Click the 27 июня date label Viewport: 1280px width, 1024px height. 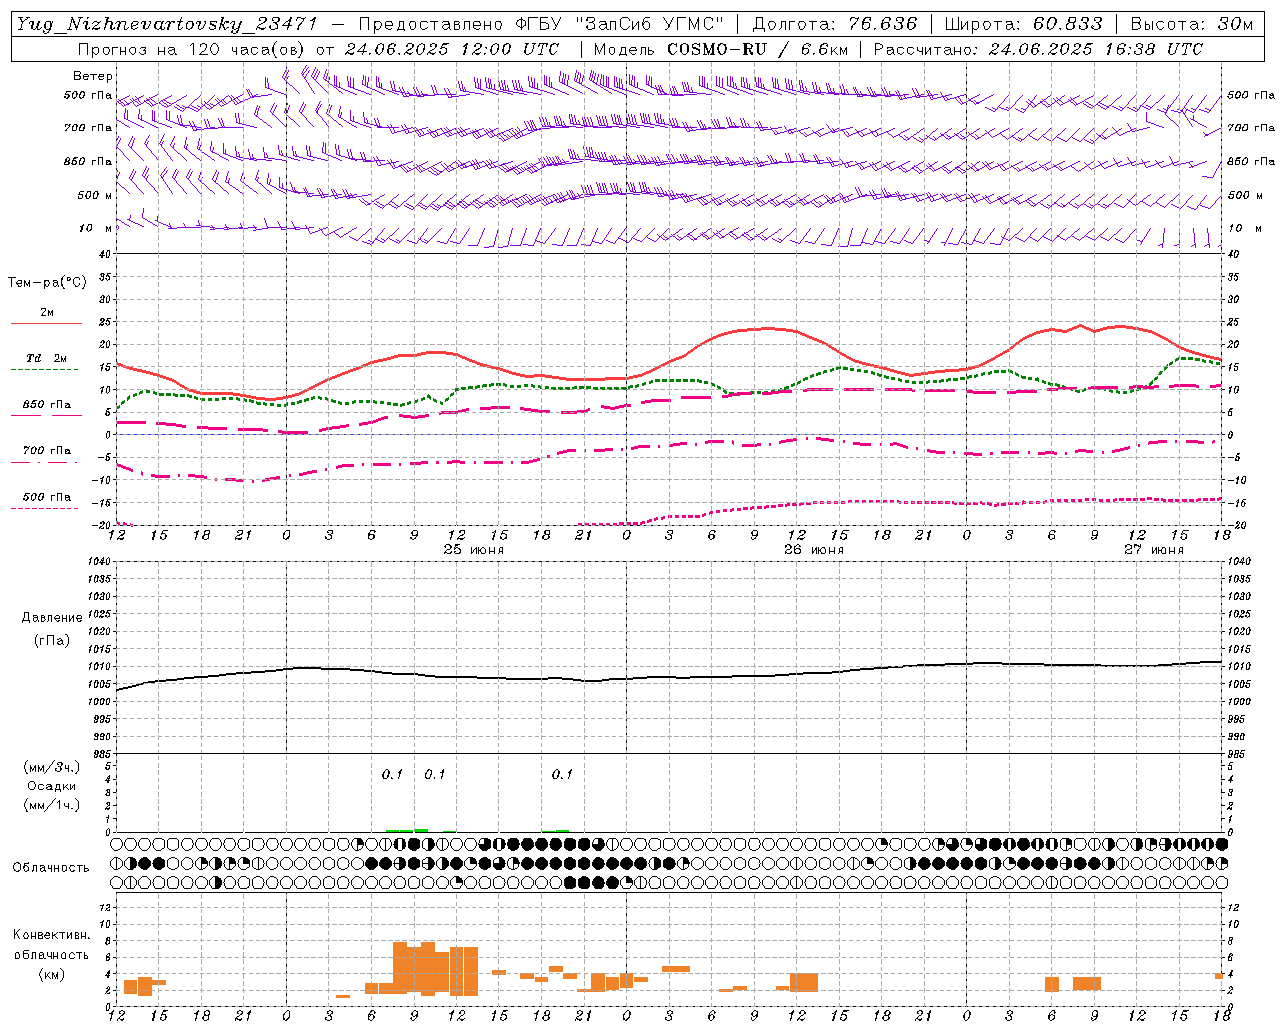pos(1154,550)
